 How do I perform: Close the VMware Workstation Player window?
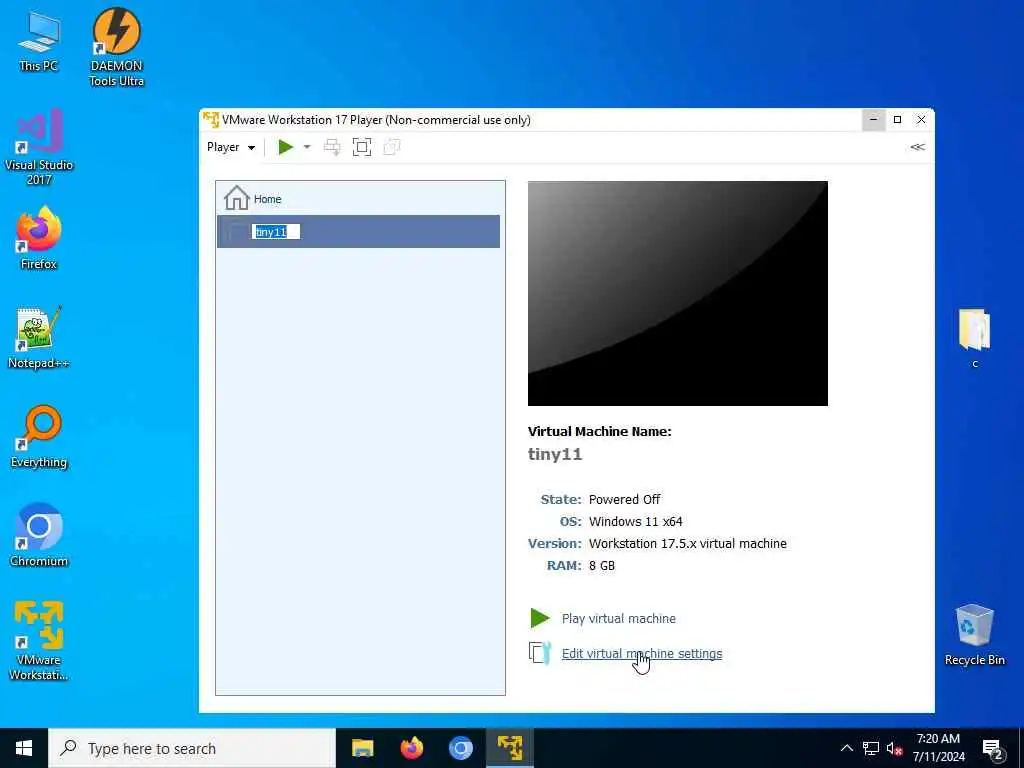point(921,120)
